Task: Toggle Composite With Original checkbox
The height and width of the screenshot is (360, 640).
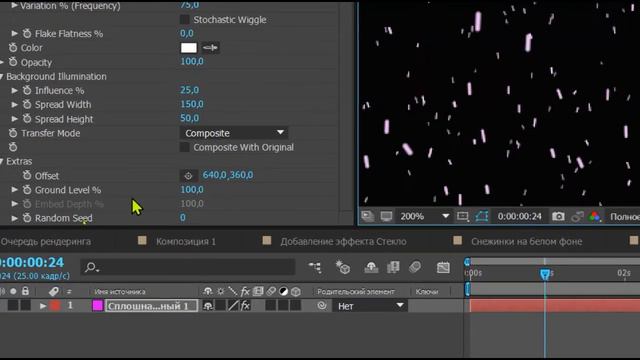Action: (184, 147)
